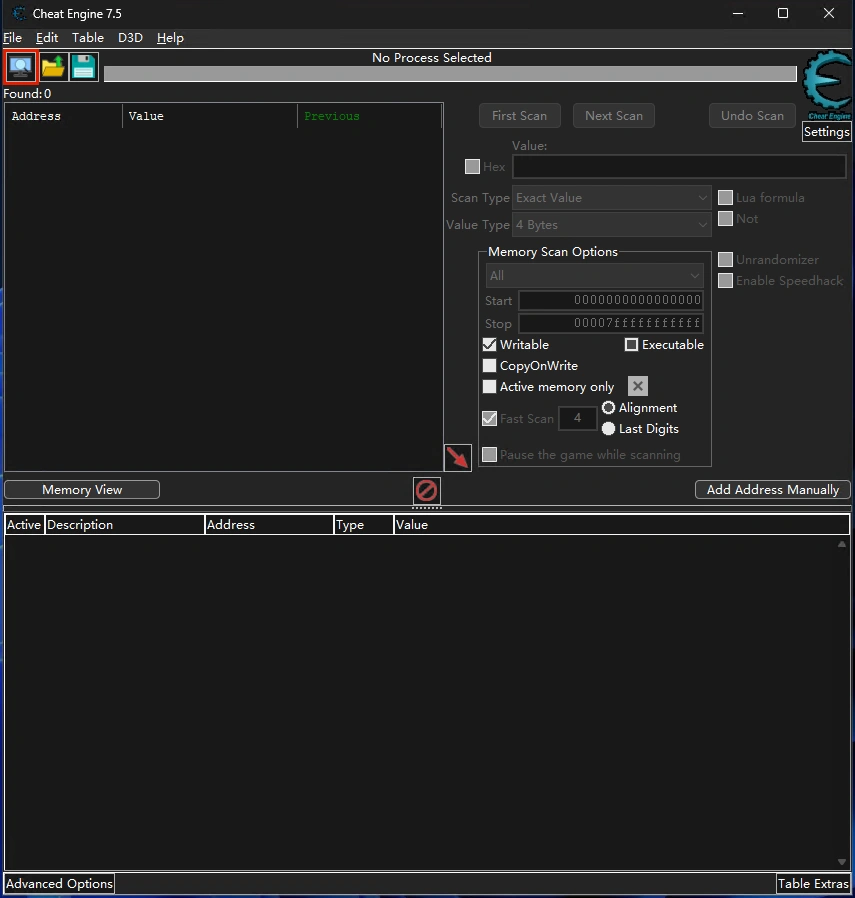Click the address list scroll down arrow

pyautogui.click(x=842, y=862)
